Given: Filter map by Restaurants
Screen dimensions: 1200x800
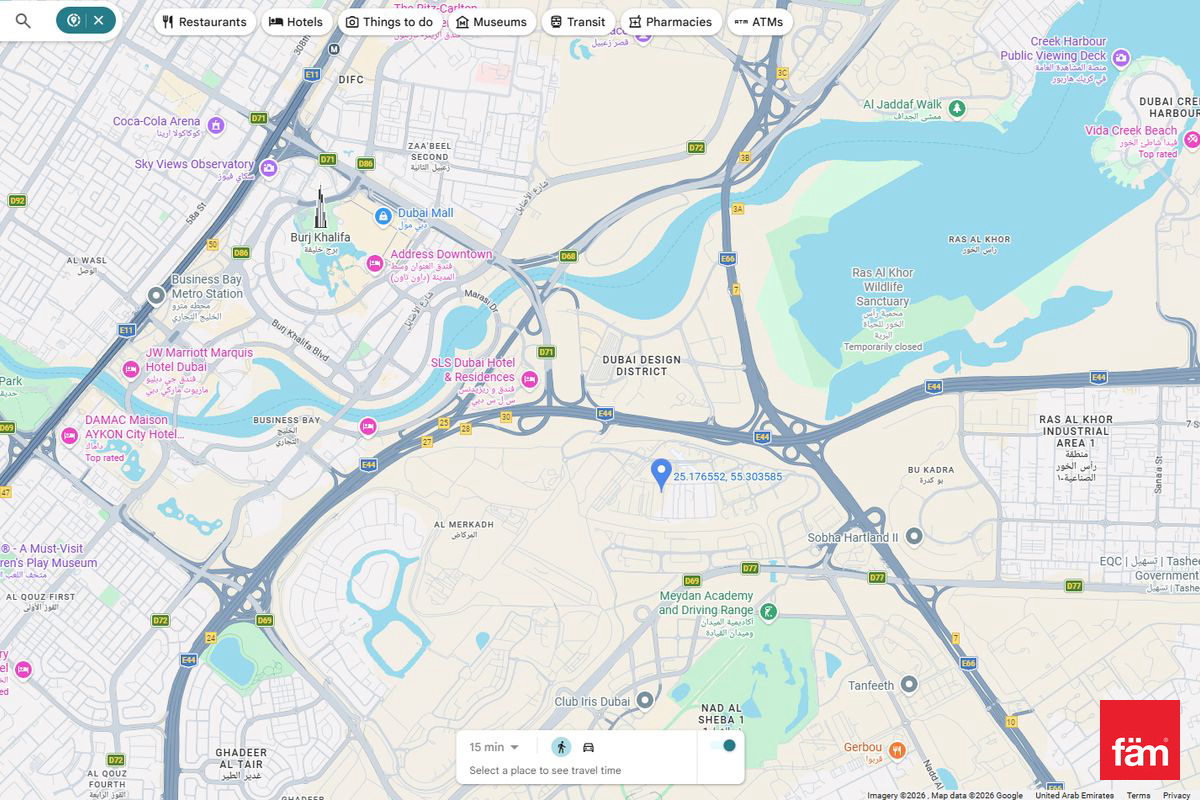Looking at the screenshot, I should pos(204,22).
